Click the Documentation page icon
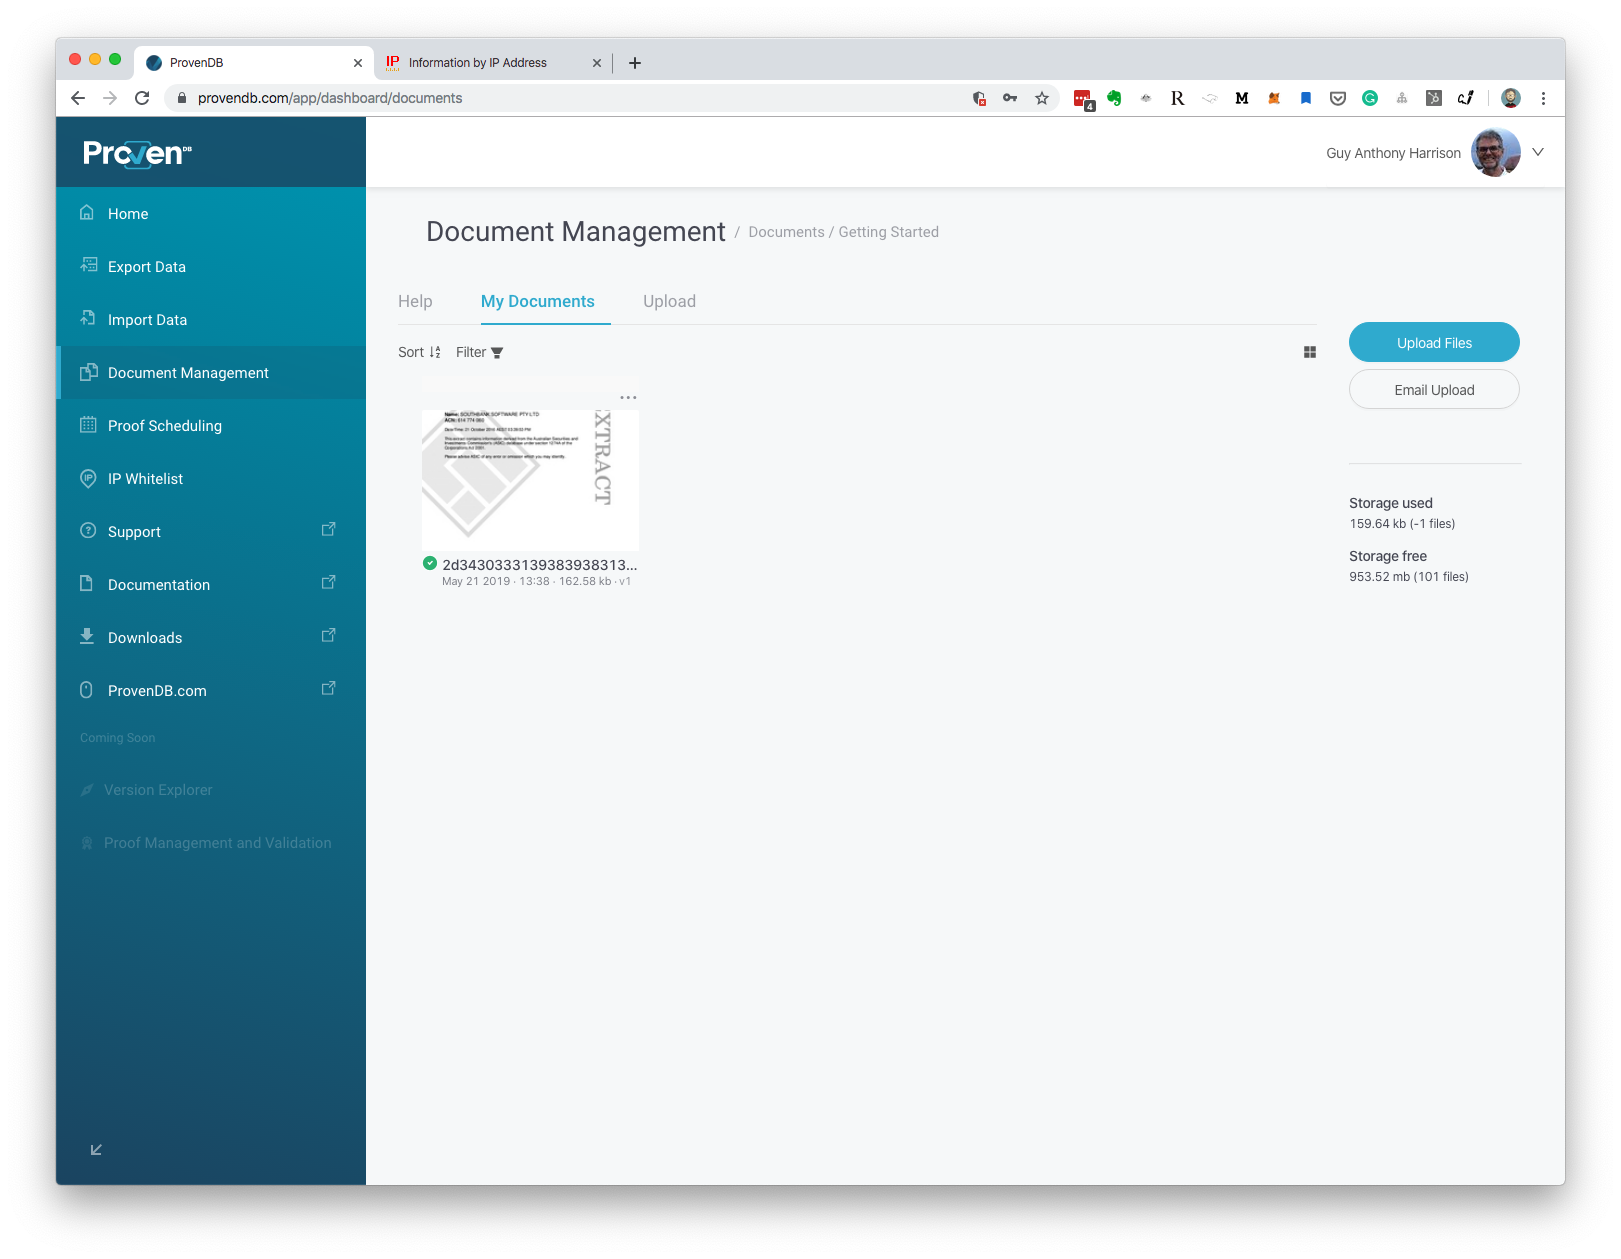Image resolution: width=1621 pixels, height=1259 pixels. tap(87, 584)
